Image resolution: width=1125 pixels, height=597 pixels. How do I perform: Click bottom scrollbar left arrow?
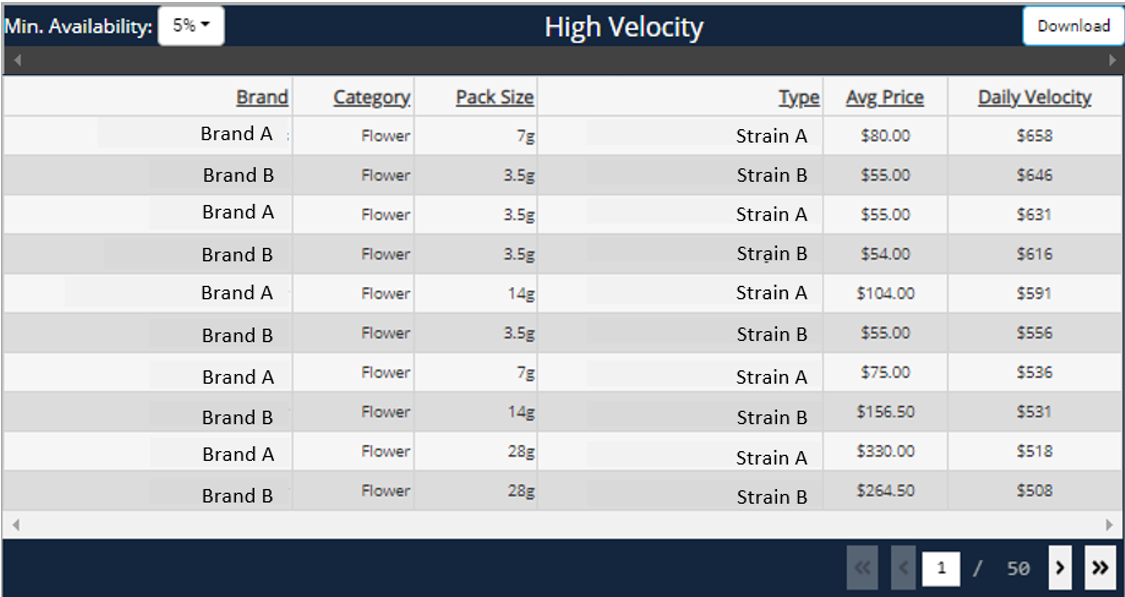15,524
